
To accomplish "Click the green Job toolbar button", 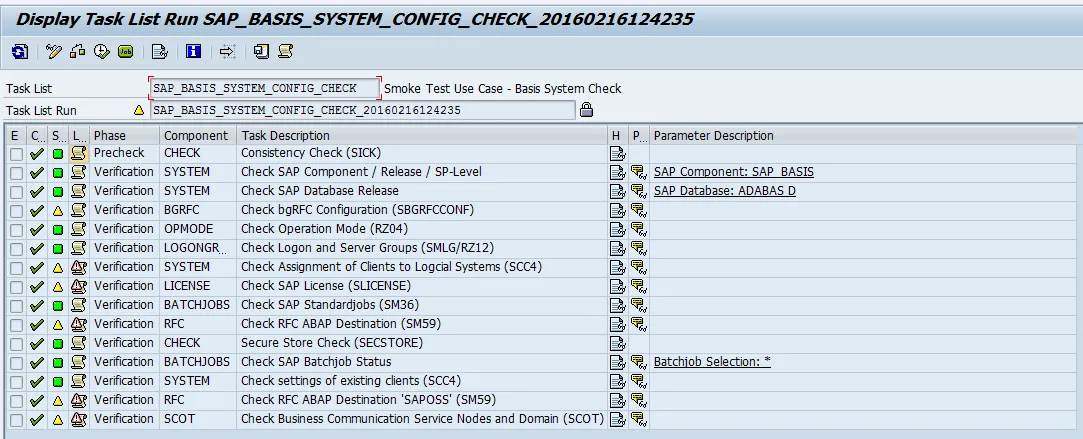I will pyautogui.click(x=125, y=52).
